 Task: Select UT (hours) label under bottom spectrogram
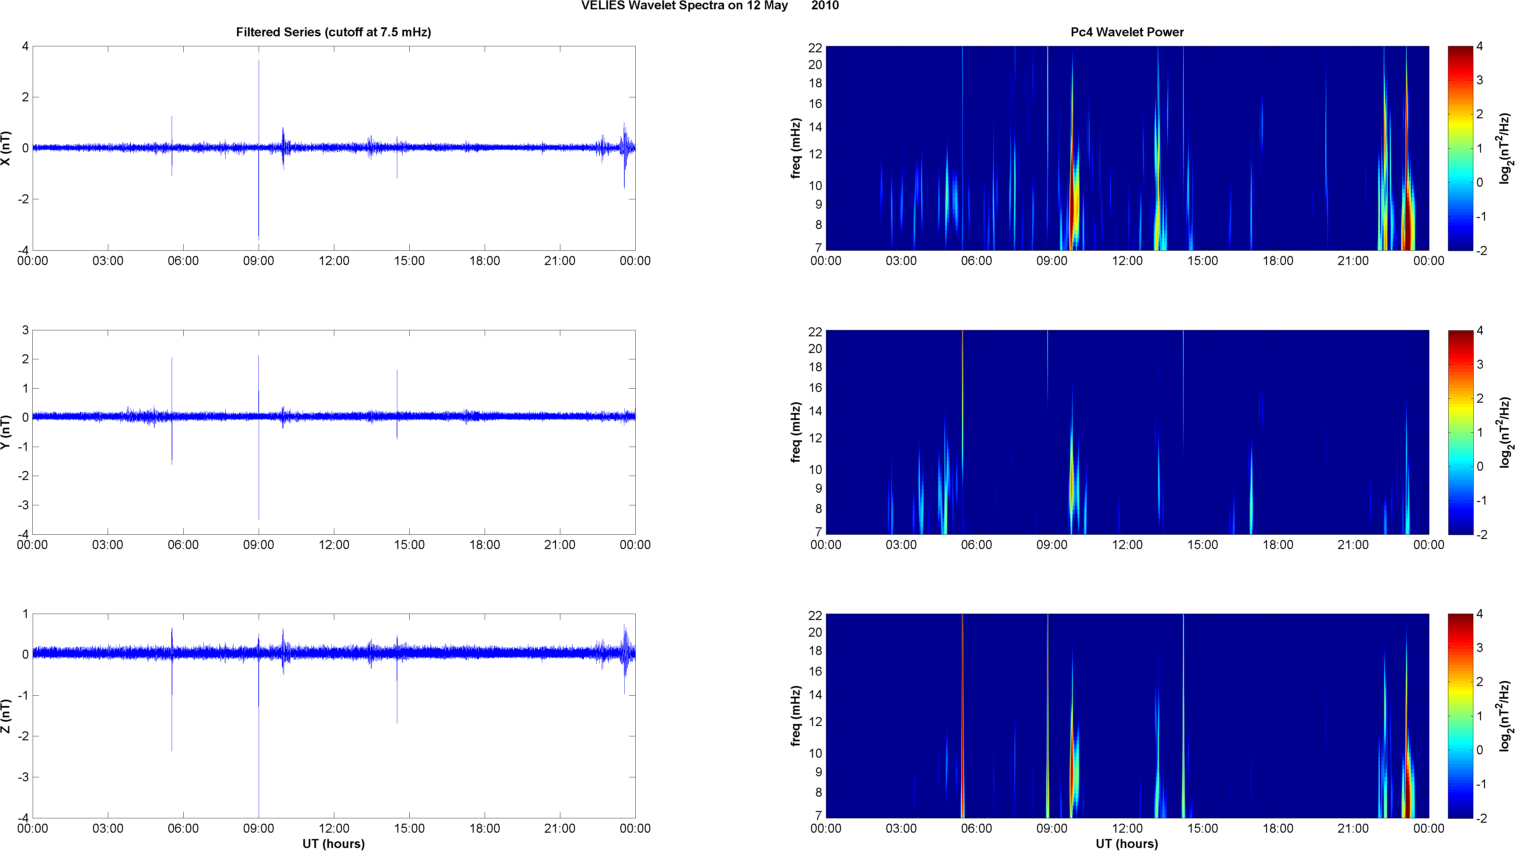tap(1126, 843)
